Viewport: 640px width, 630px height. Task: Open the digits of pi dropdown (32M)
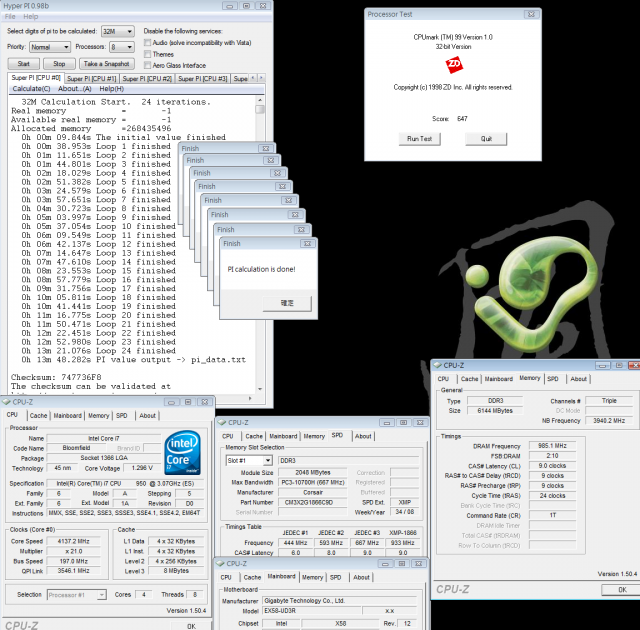[118, 31]
